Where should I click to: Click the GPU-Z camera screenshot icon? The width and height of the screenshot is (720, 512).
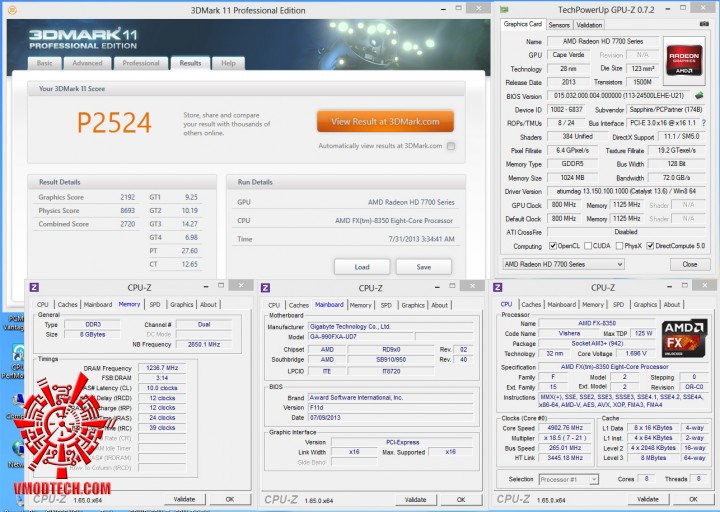704,24
